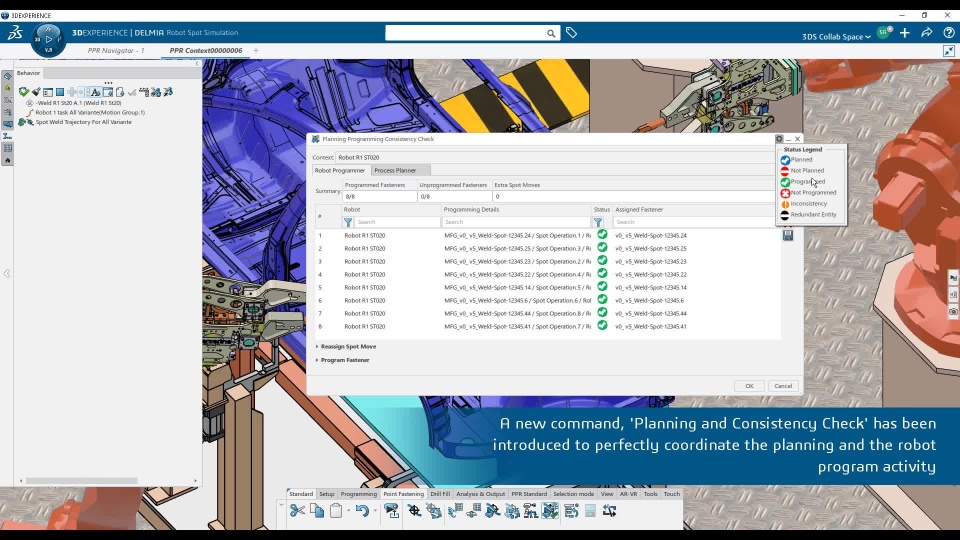Click the tag icon beside the search bar
Viewport: 960px width, 540px height.
571,33
